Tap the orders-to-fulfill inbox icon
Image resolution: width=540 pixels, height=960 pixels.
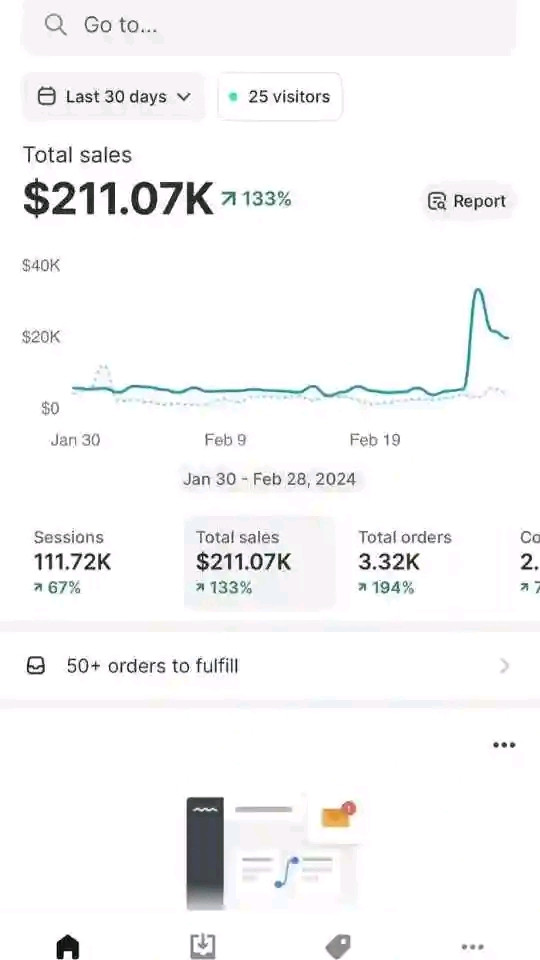tap(36, 666)
